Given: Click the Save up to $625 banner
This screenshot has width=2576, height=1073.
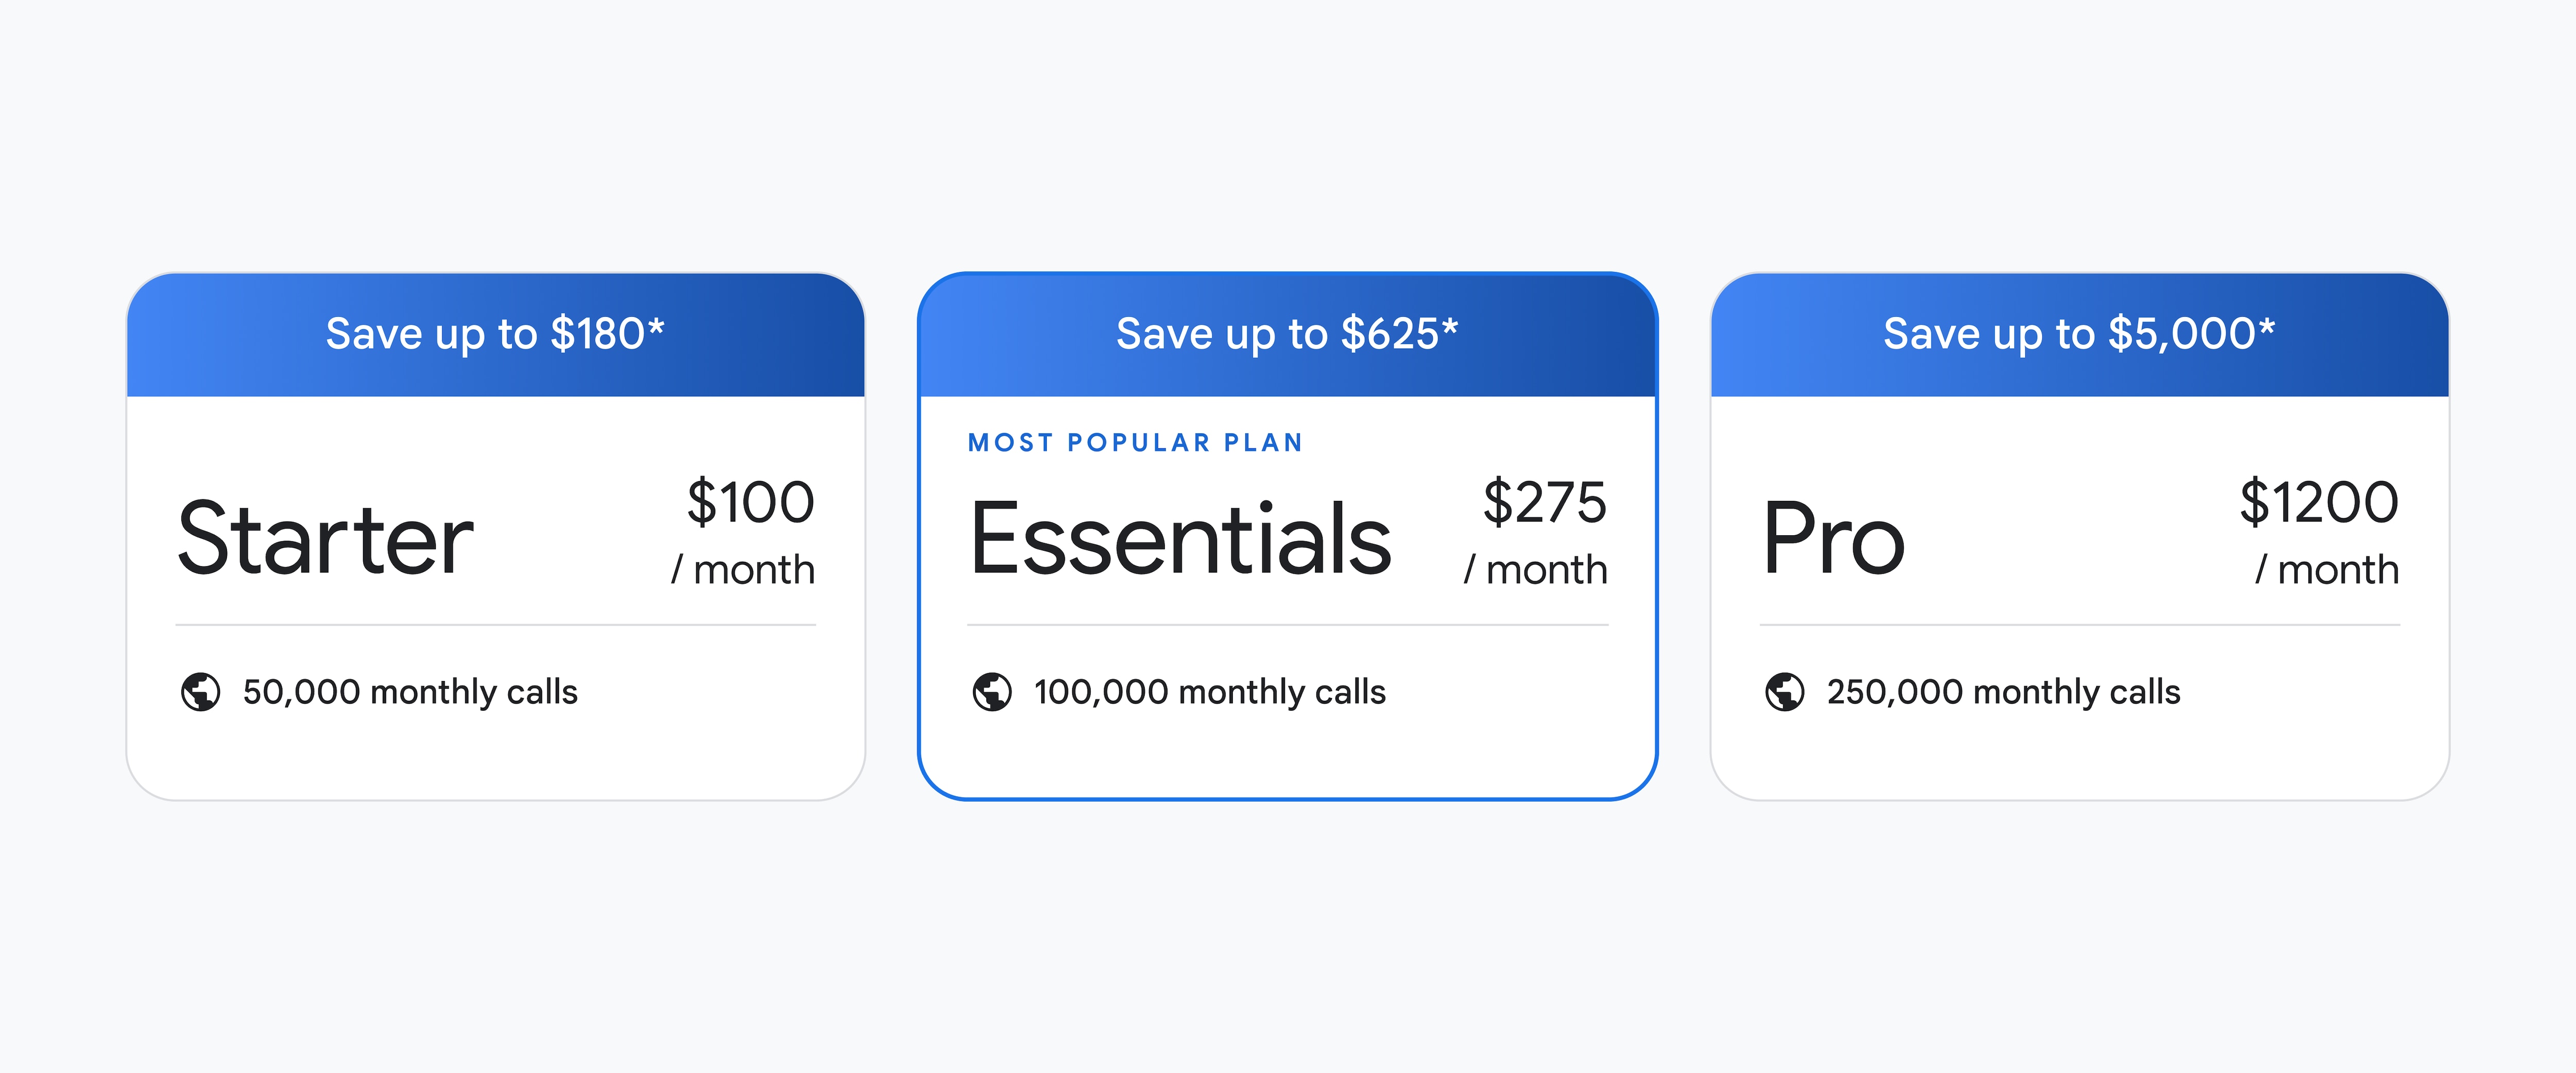Looking at the screenshot, I should tap(1287, 334).
